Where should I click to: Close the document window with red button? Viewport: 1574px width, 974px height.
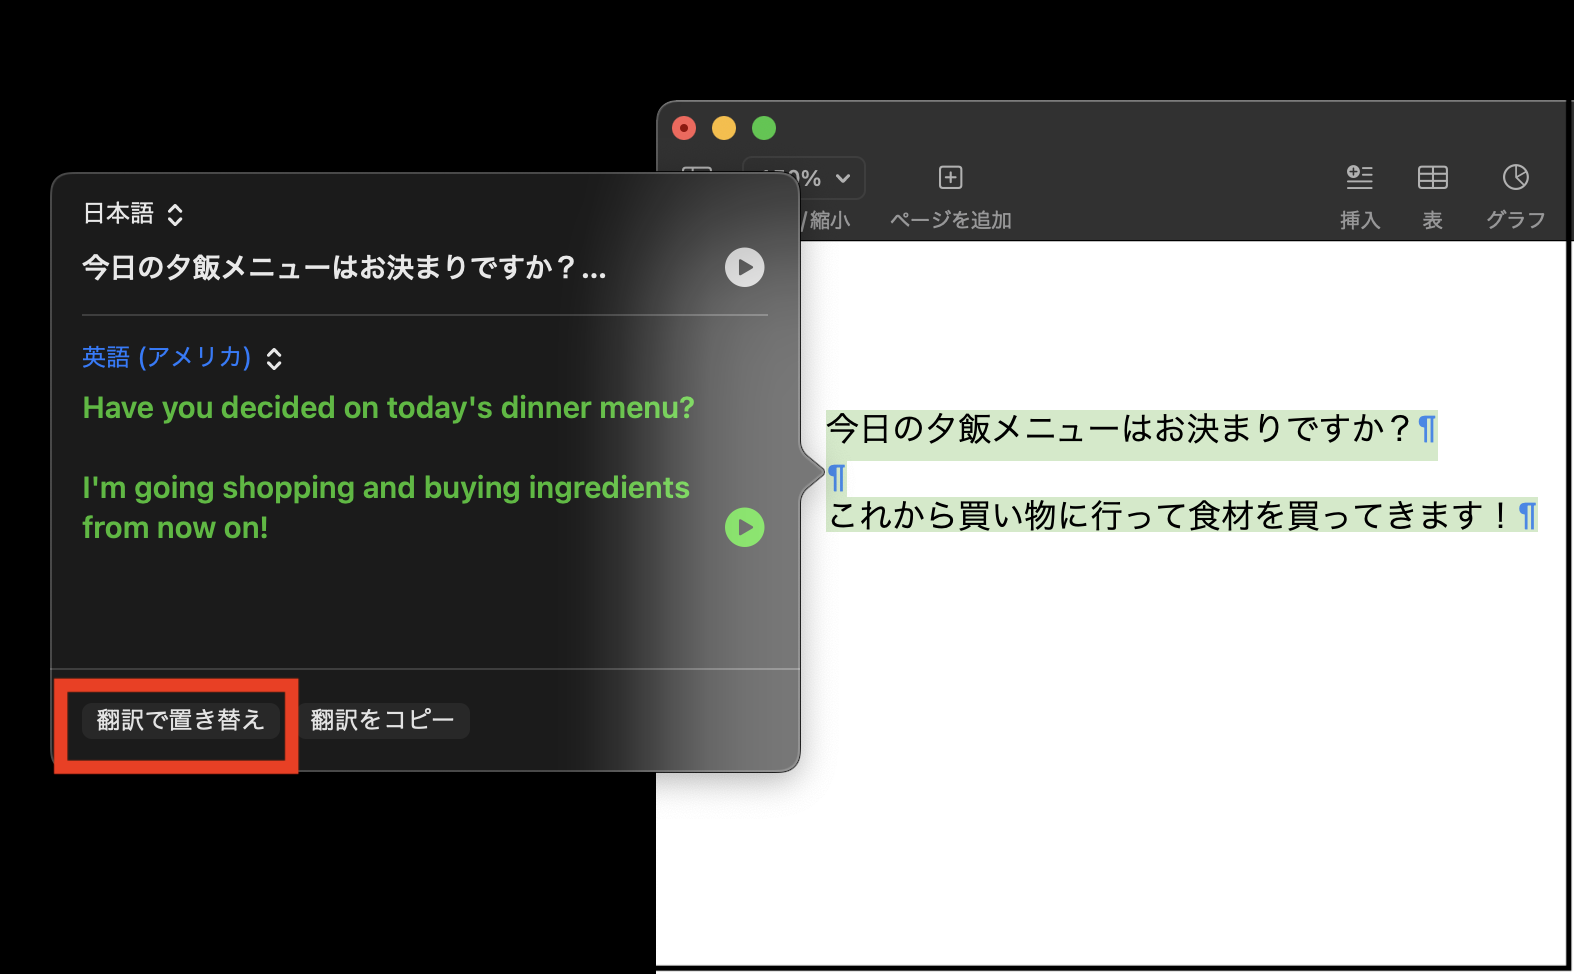(x=684, y=128)
